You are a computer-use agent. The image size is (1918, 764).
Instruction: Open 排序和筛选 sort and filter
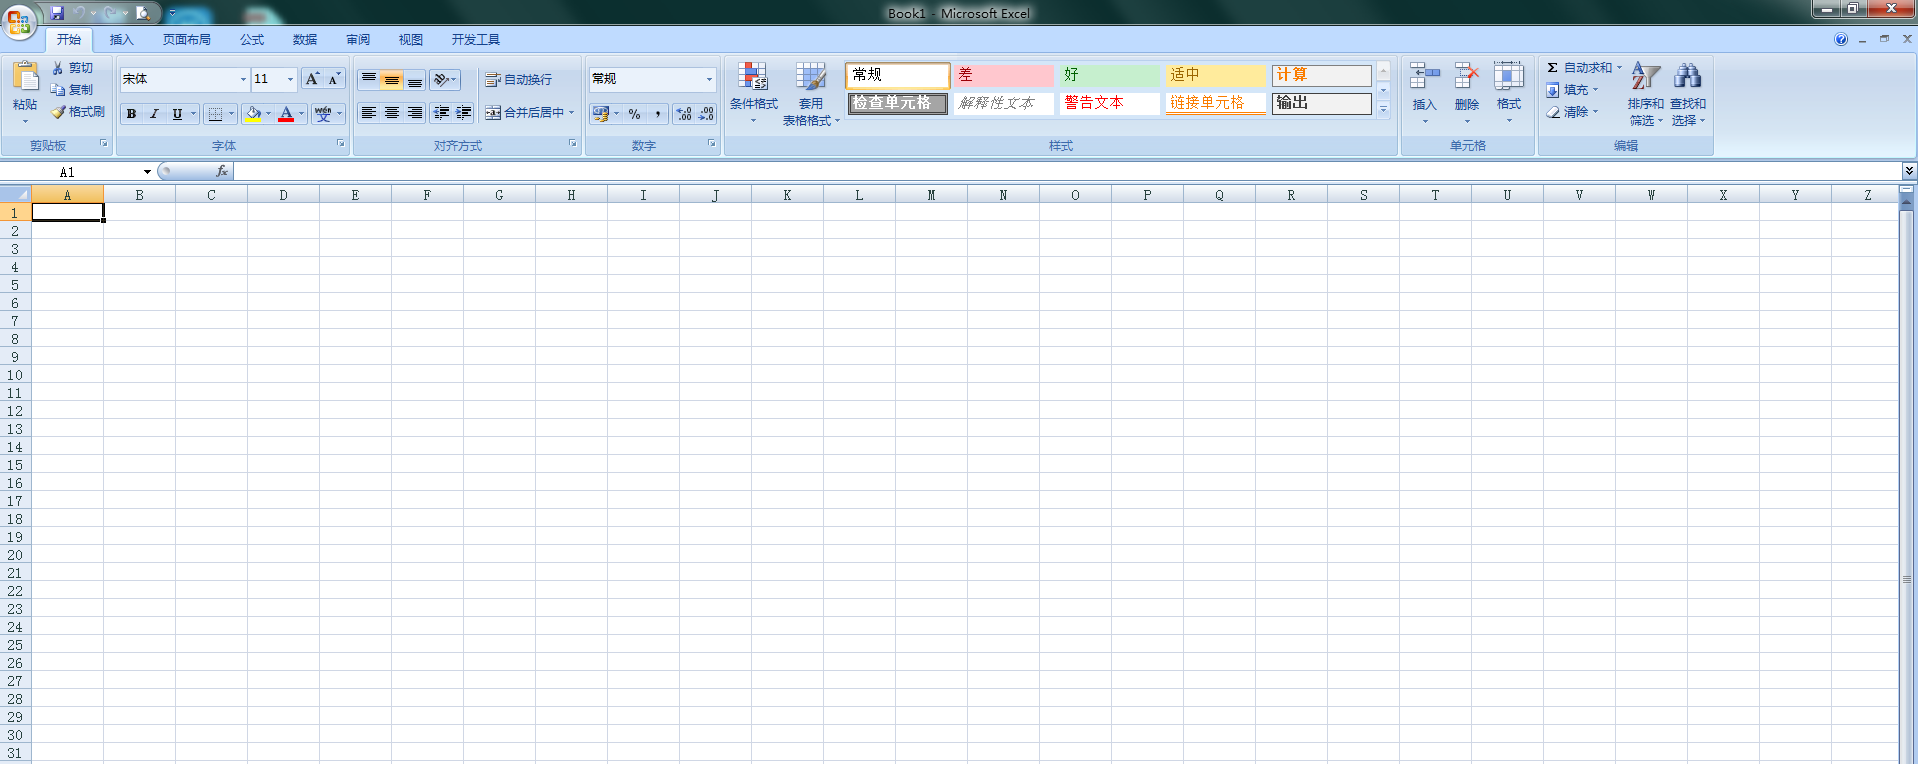click(x=1645, y=93)
